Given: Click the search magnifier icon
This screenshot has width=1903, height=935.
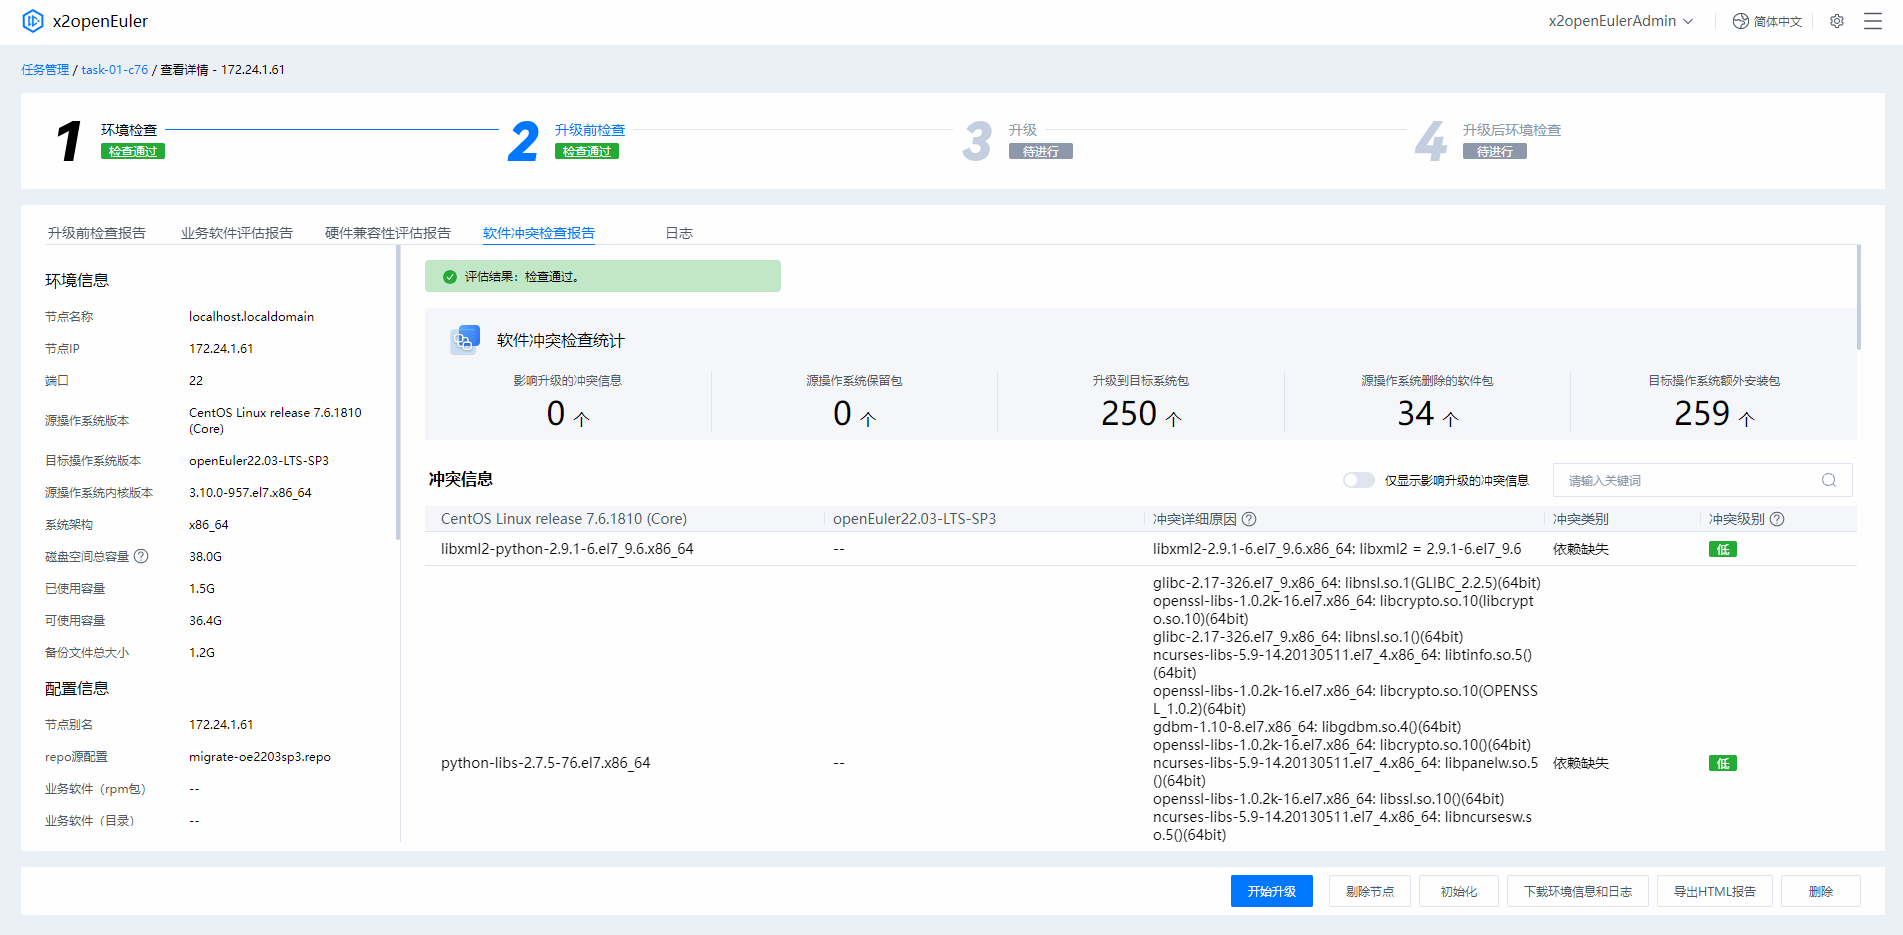Looking at the screenshot, I should [x=1829, y=480].
